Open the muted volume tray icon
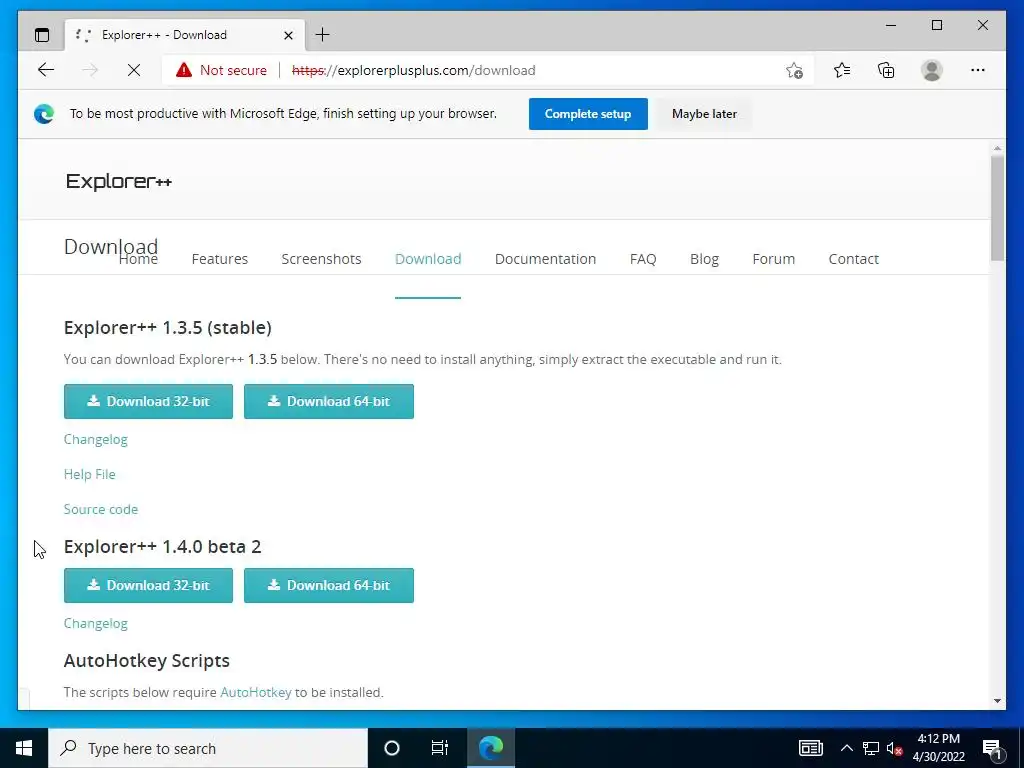Viewport: 1024px width, 768px height. 894,748
